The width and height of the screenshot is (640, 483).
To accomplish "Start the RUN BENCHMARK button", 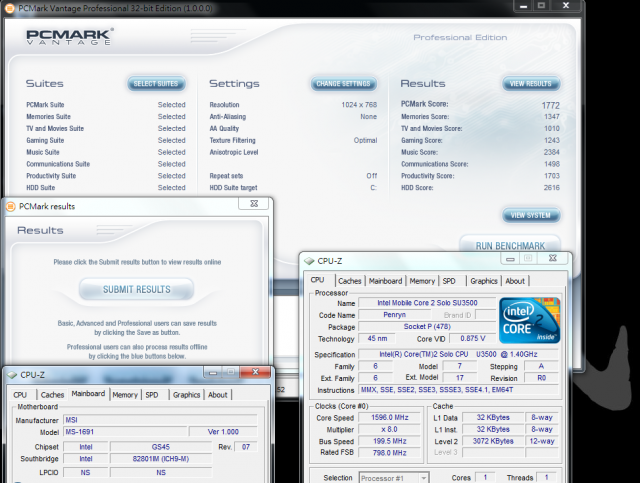I will coord(510,246).
